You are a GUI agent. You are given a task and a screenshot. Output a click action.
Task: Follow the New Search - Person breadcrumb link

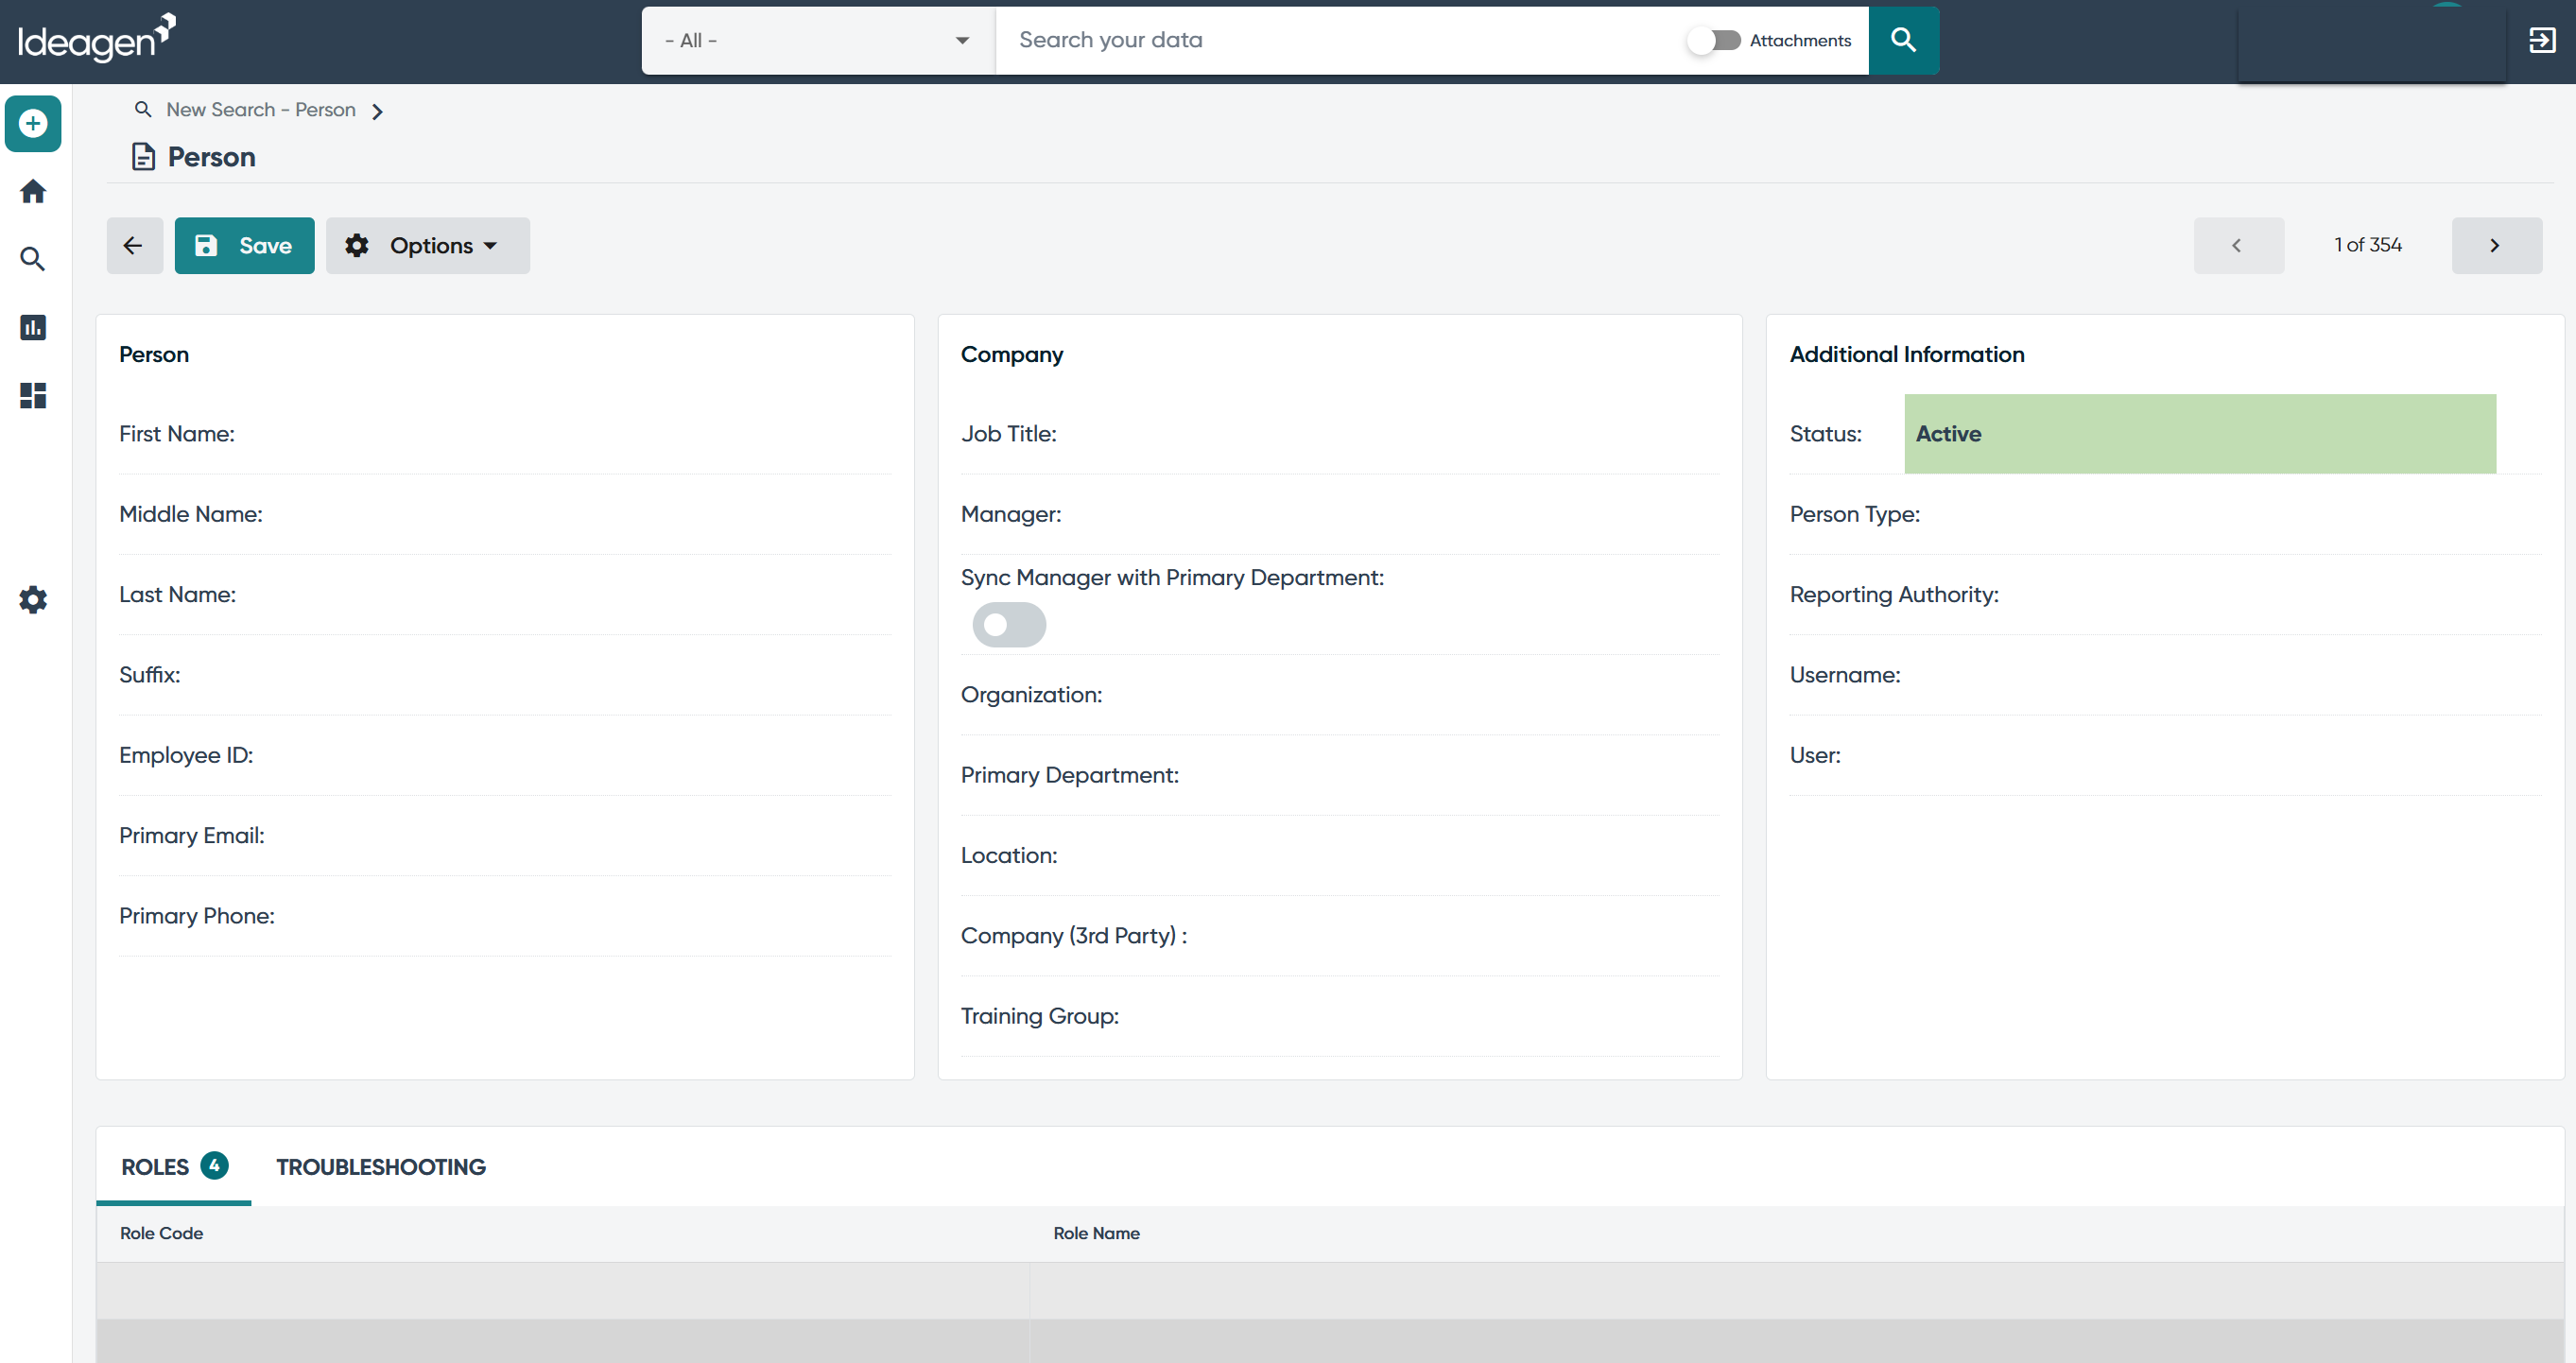(x=261, y=110)
